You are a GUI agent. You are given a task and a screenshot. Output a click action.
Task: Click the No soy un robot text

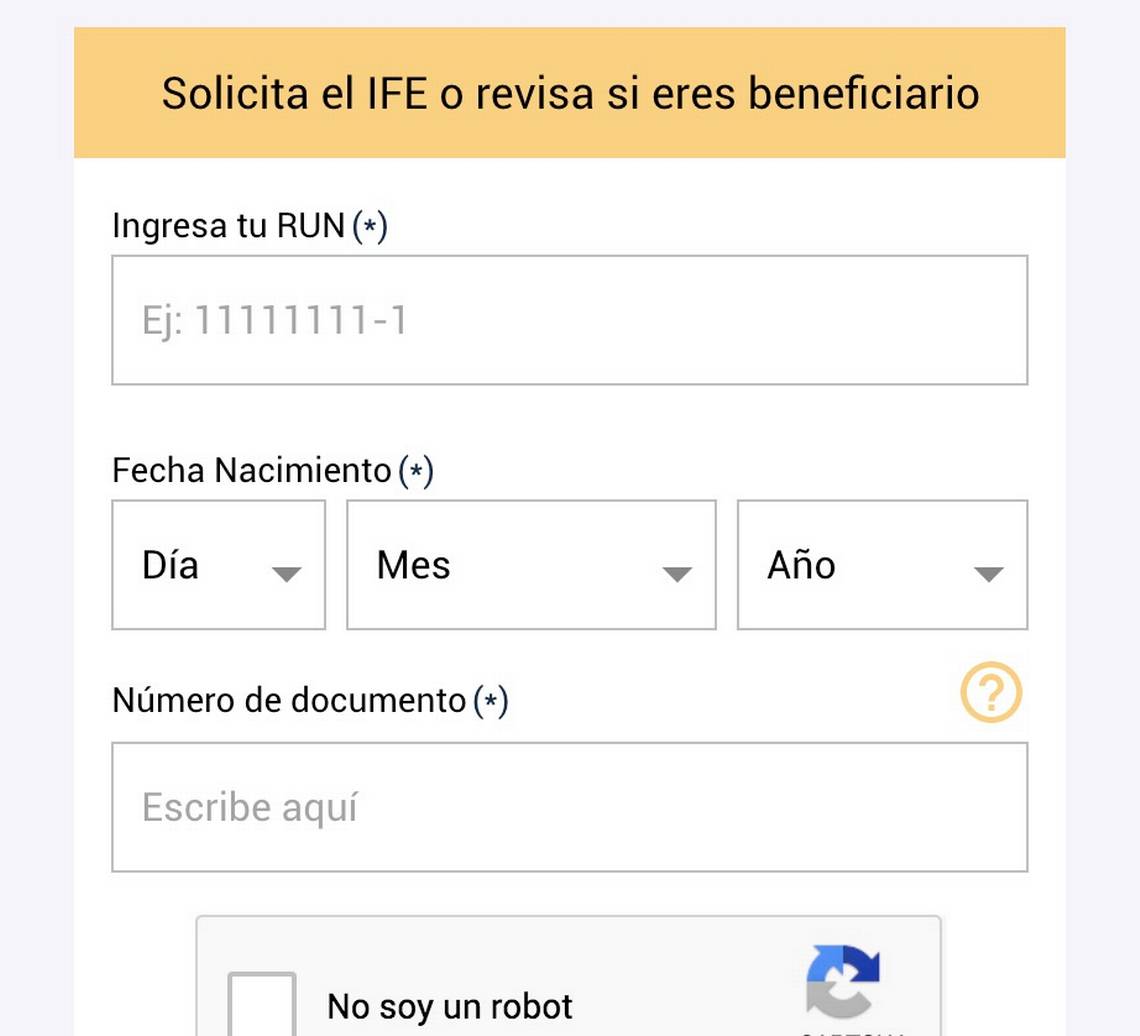450,1006
